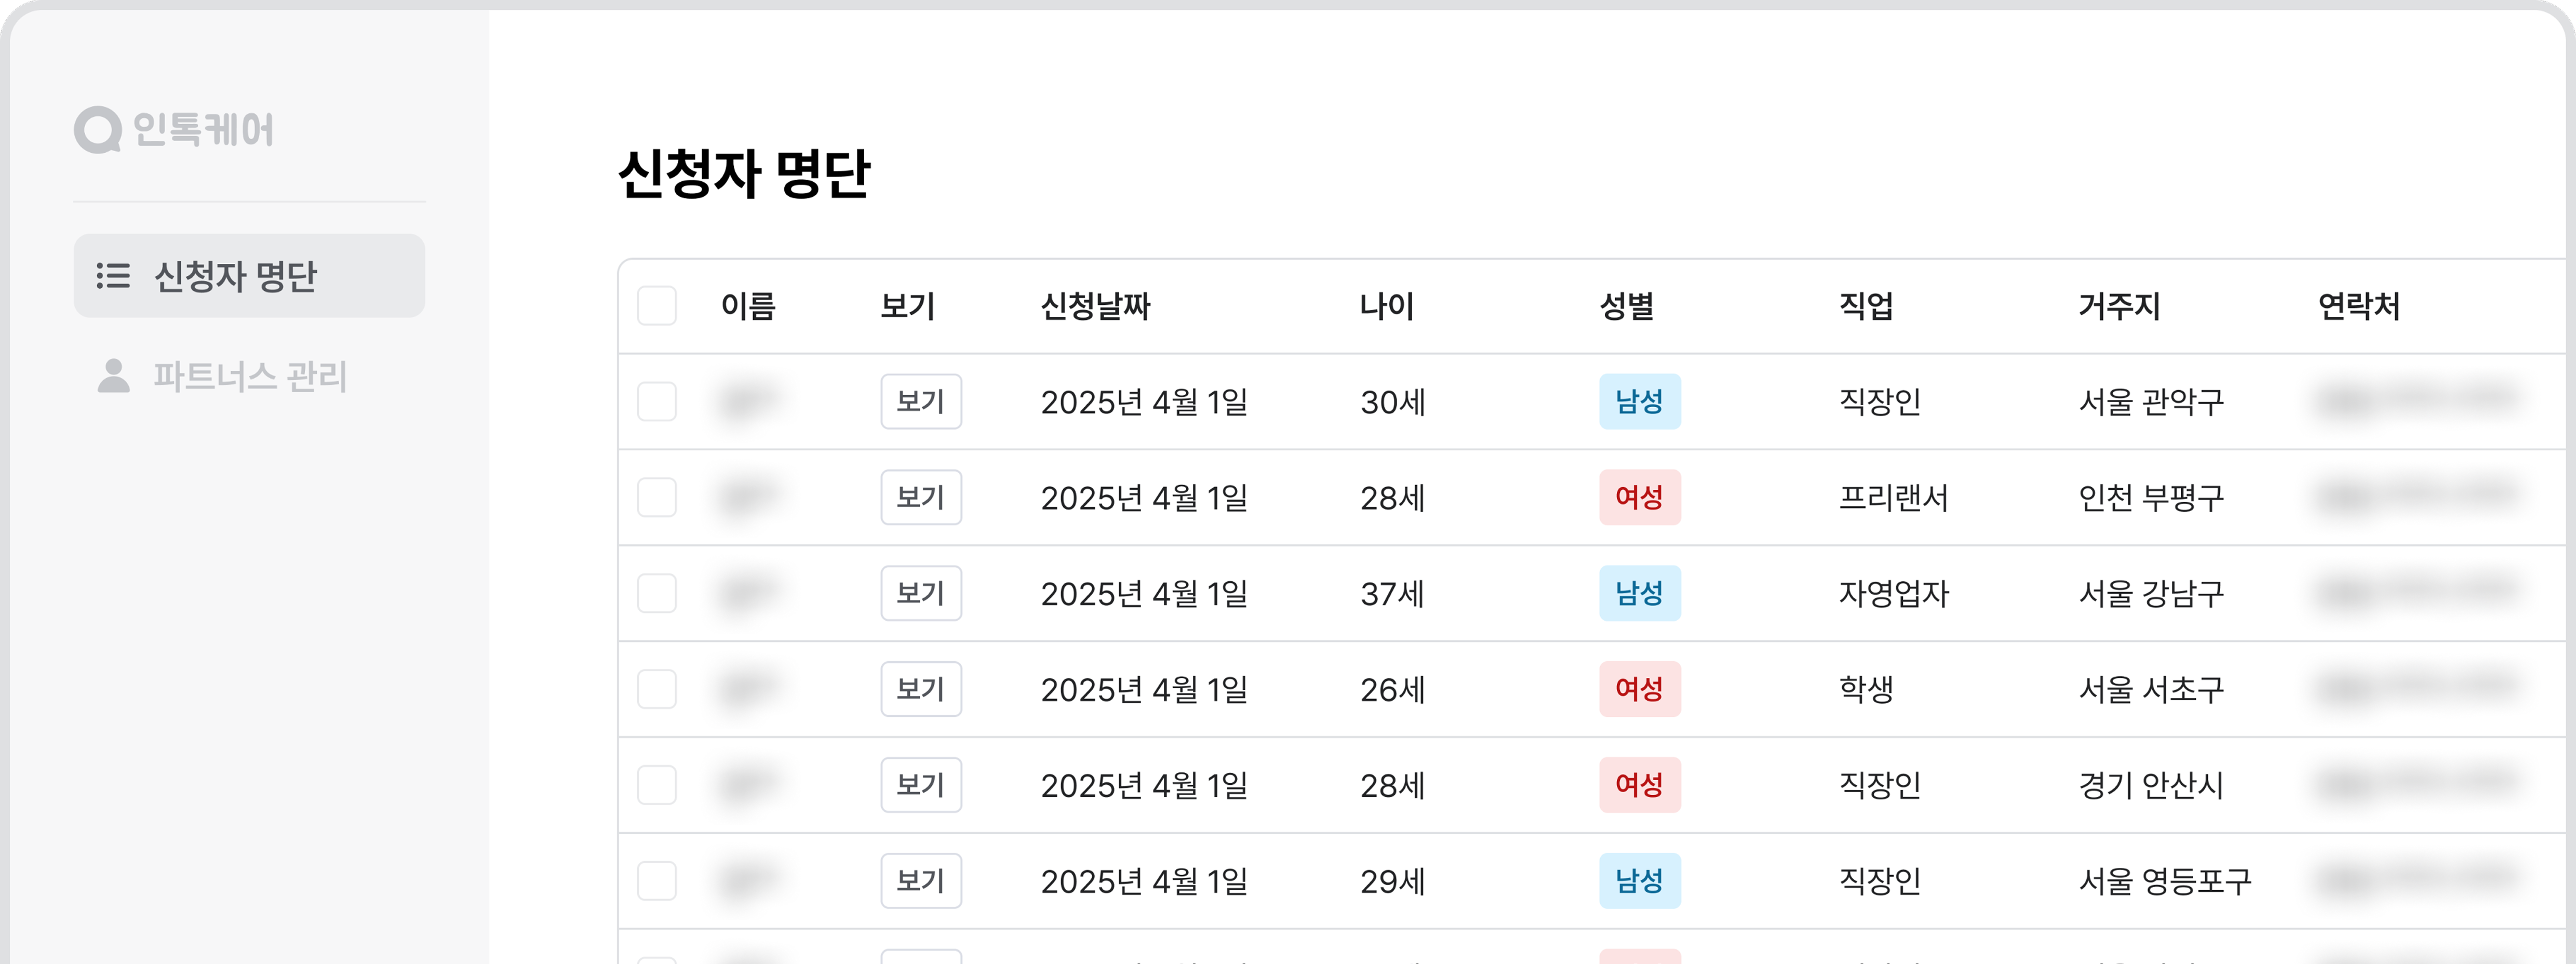2576x964 pixels.
Task: Check the 26세 학생 applicant's checkbox
Action: [657, 689]
